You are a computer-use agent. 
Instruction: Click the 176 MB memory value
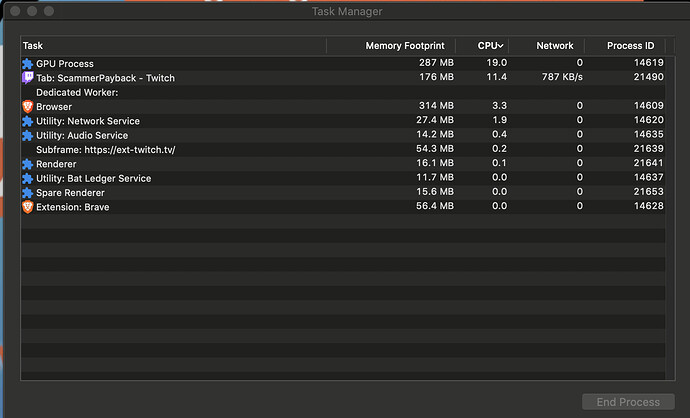[x=436, y=77]
